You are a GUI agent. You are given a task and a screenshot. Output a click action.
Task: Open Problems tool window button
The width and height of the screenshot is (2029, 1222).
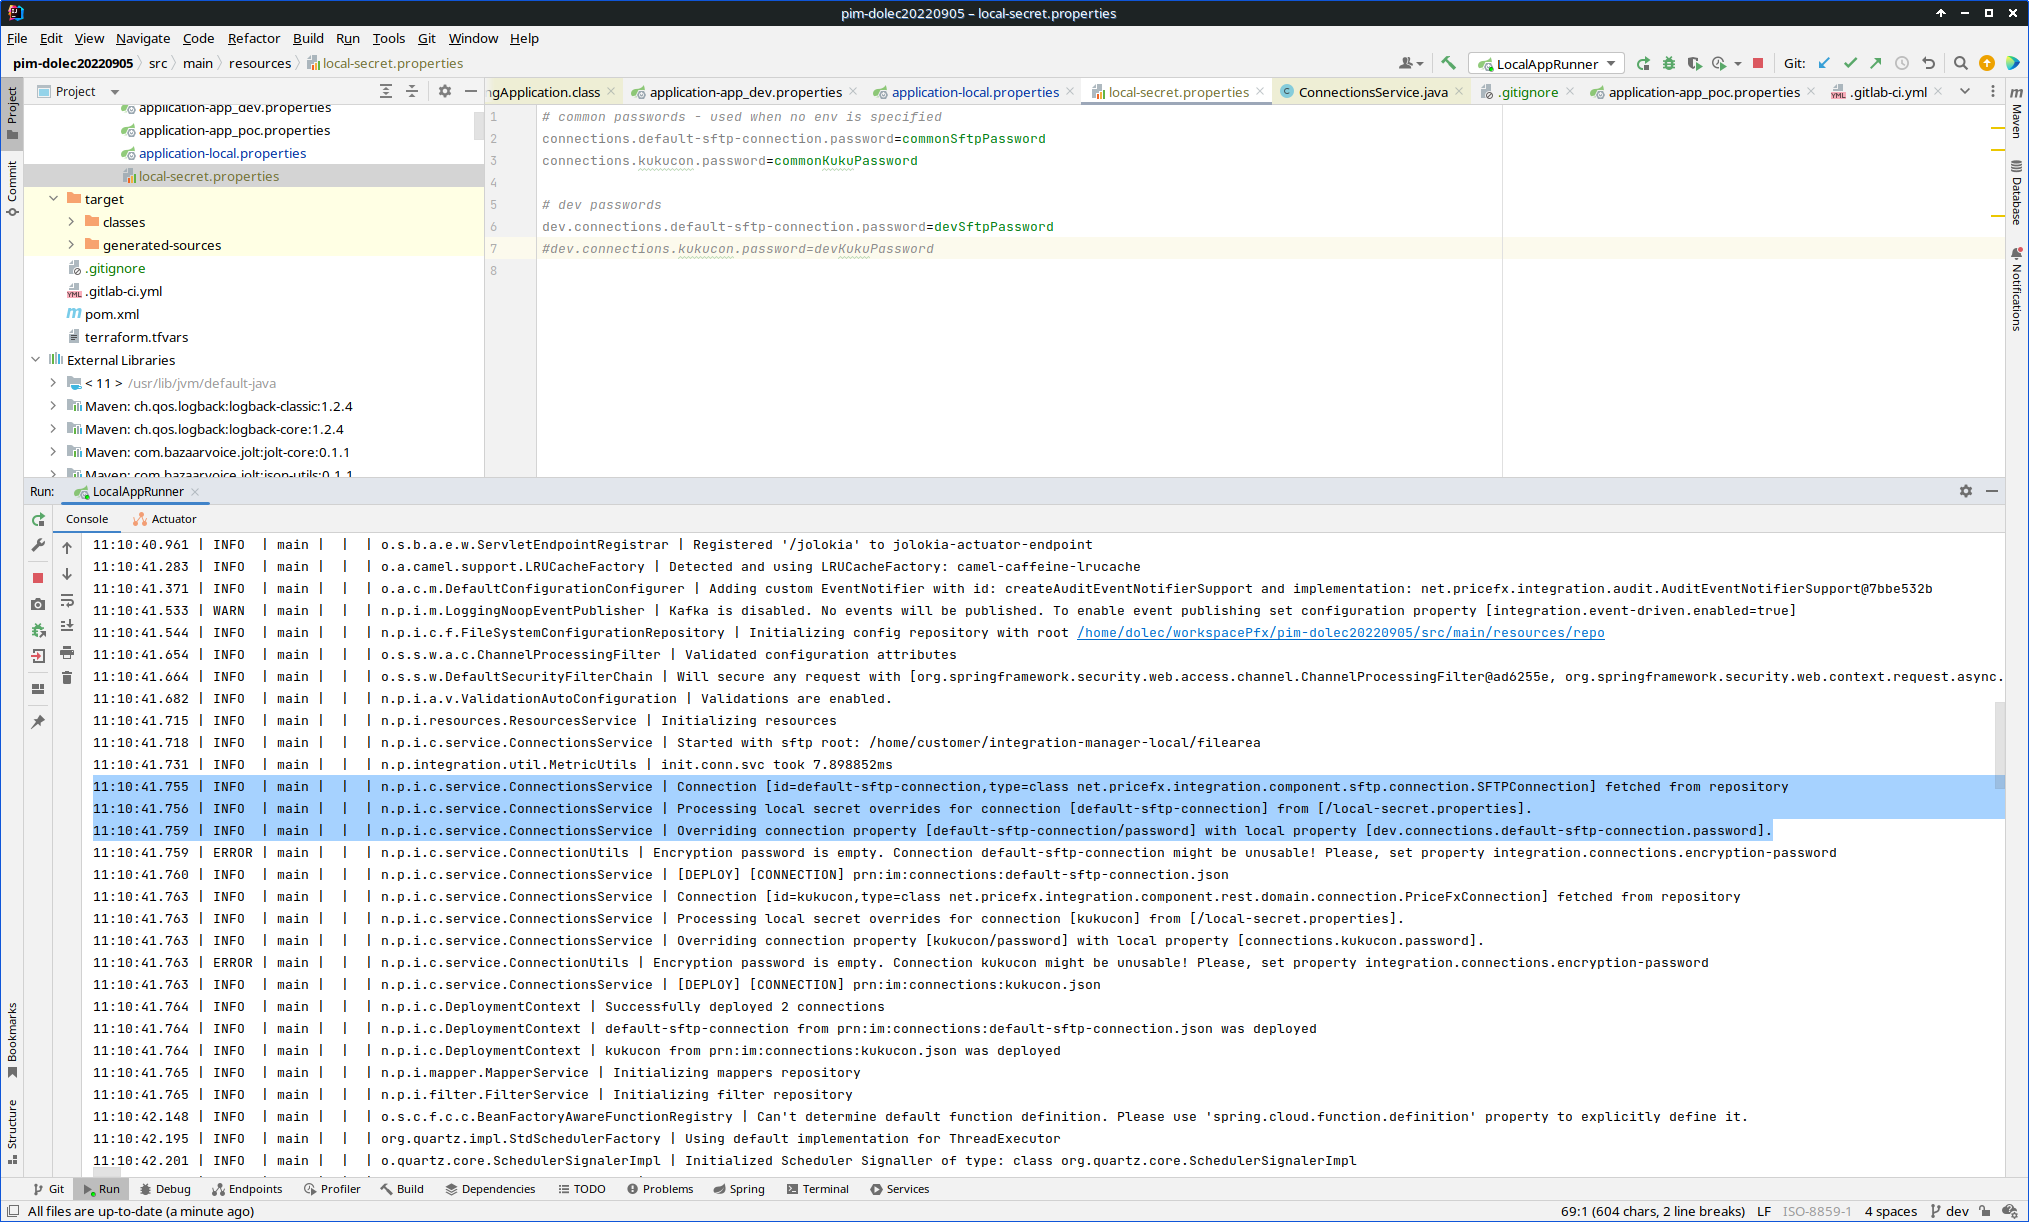(x=660, y=1189)
